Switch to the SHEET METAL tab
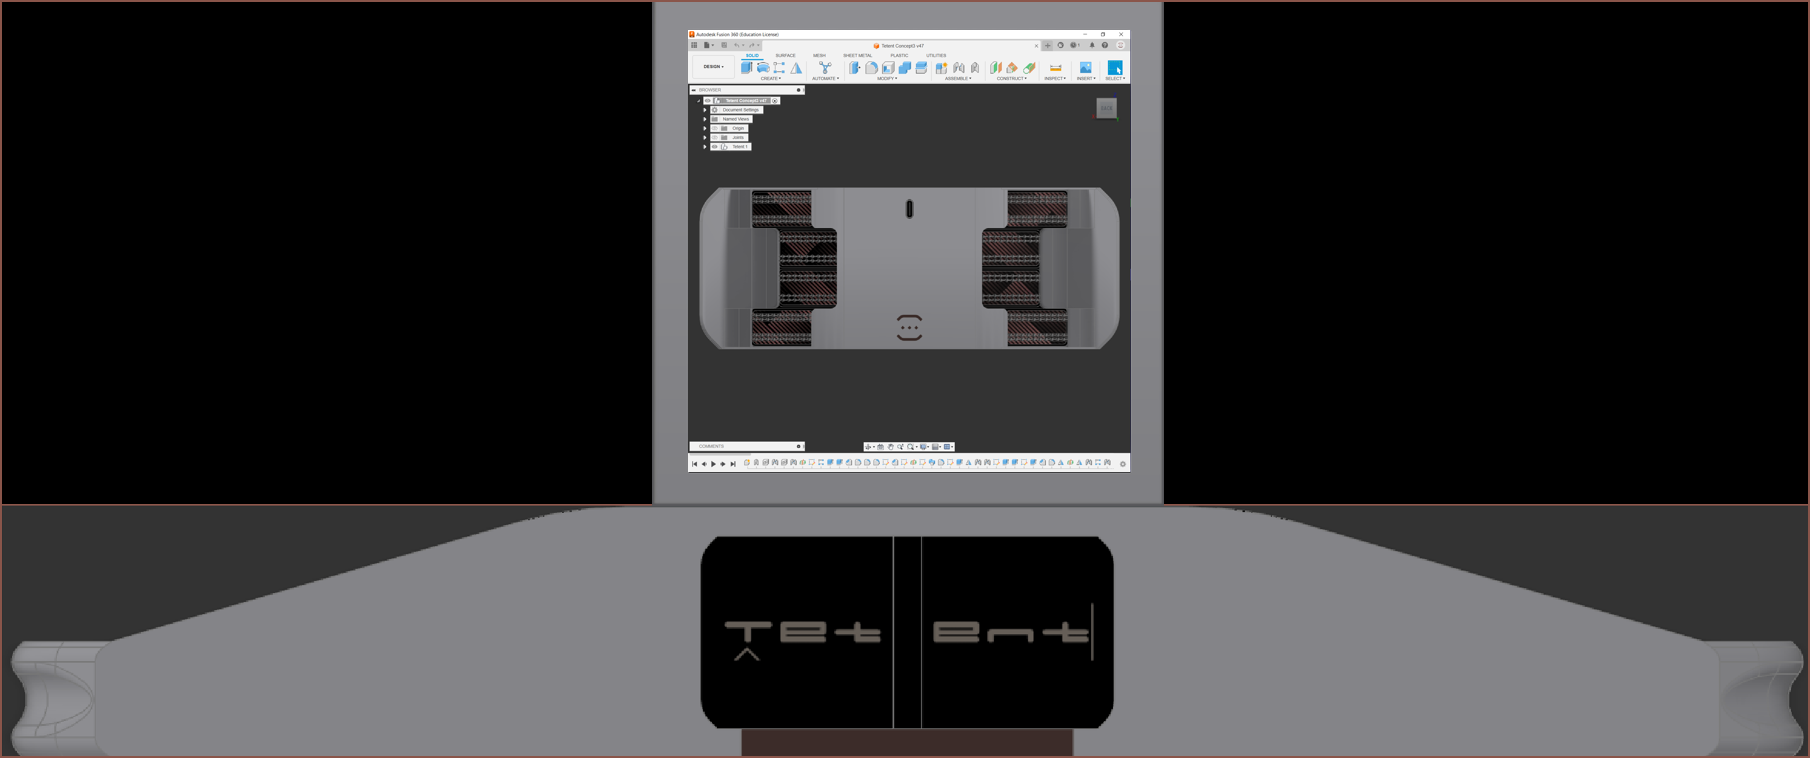Screen dimensions: 1810x758 (857, 56)
